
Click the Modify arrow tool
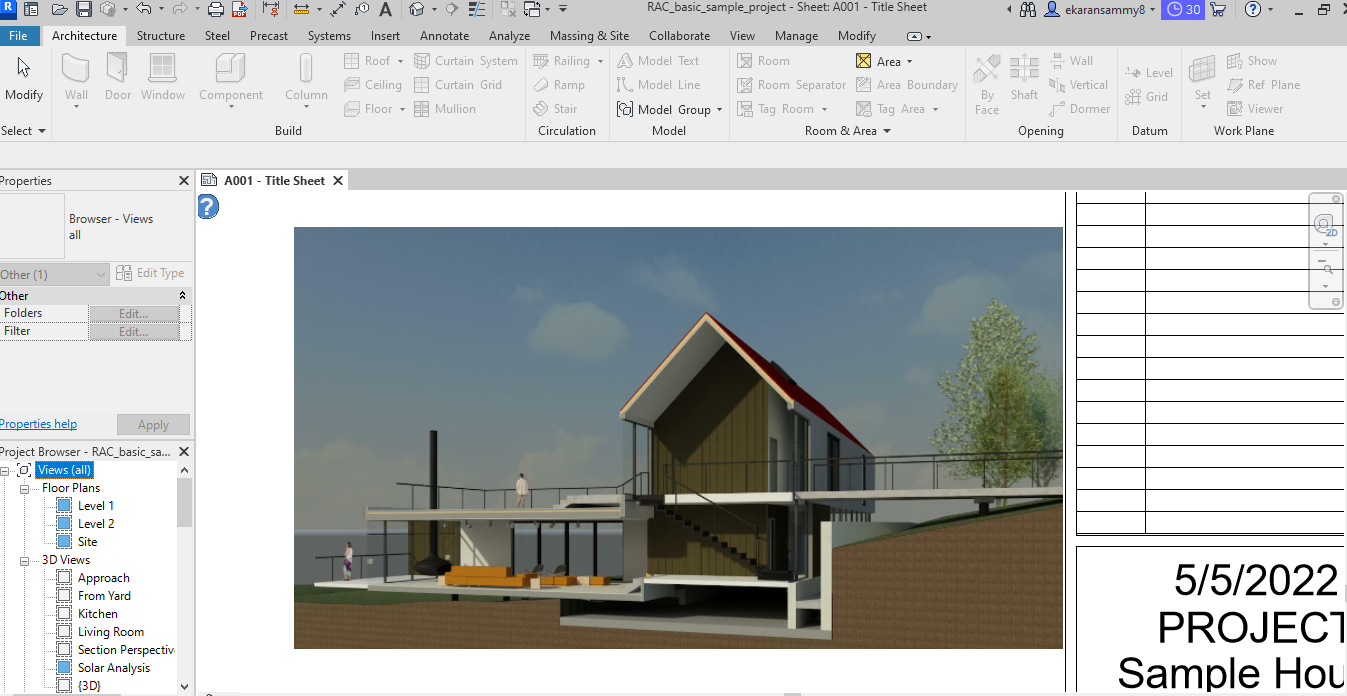24,78
